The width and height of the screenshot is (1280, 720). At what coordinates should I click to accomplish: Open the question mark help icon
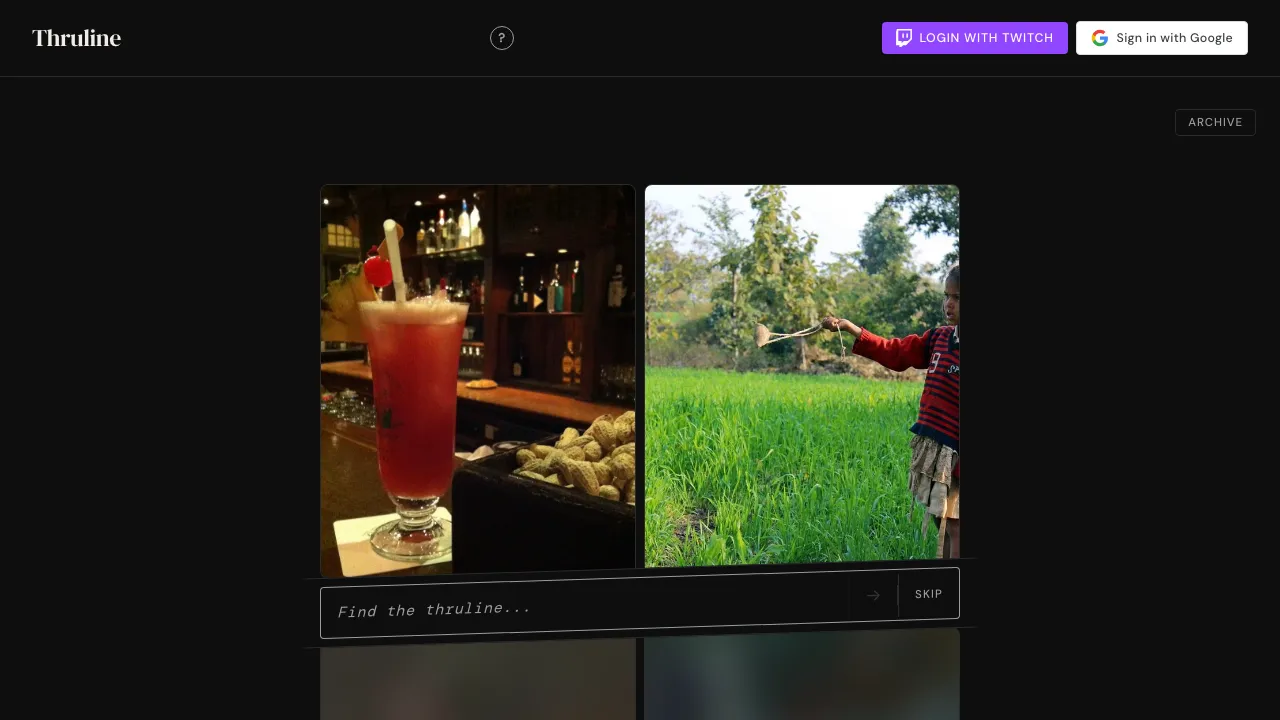(502, 38)
